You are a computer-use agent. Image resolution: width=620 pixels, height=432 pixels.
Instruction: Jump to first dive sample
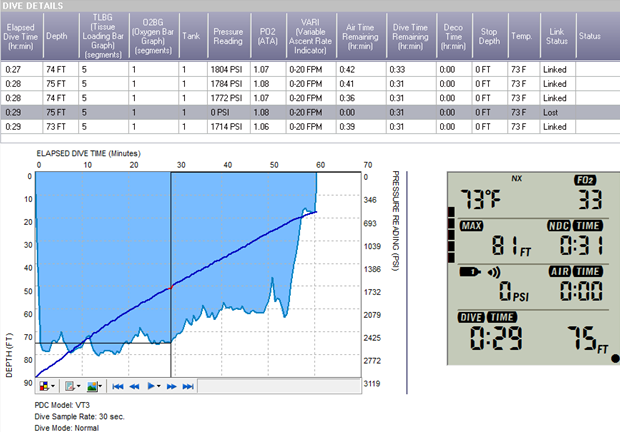tap(118, 385)
